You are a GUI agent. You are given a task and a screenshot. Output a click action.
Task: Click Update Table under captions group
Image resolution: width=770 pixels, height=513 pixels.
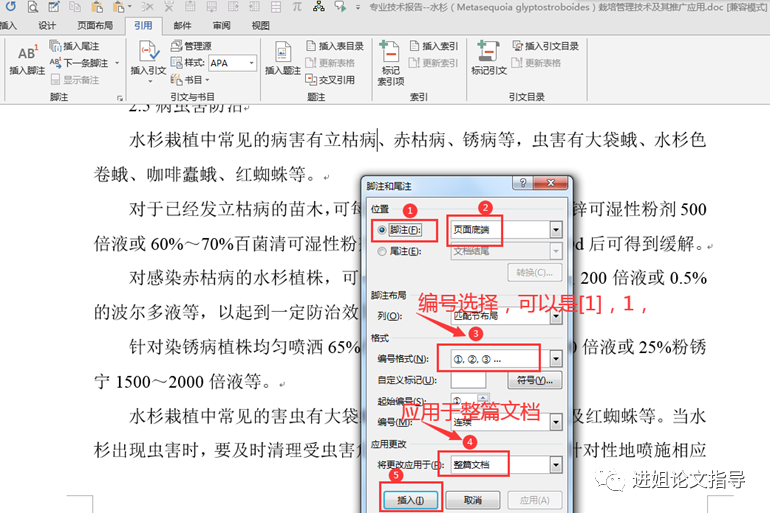tap(330, 63)
